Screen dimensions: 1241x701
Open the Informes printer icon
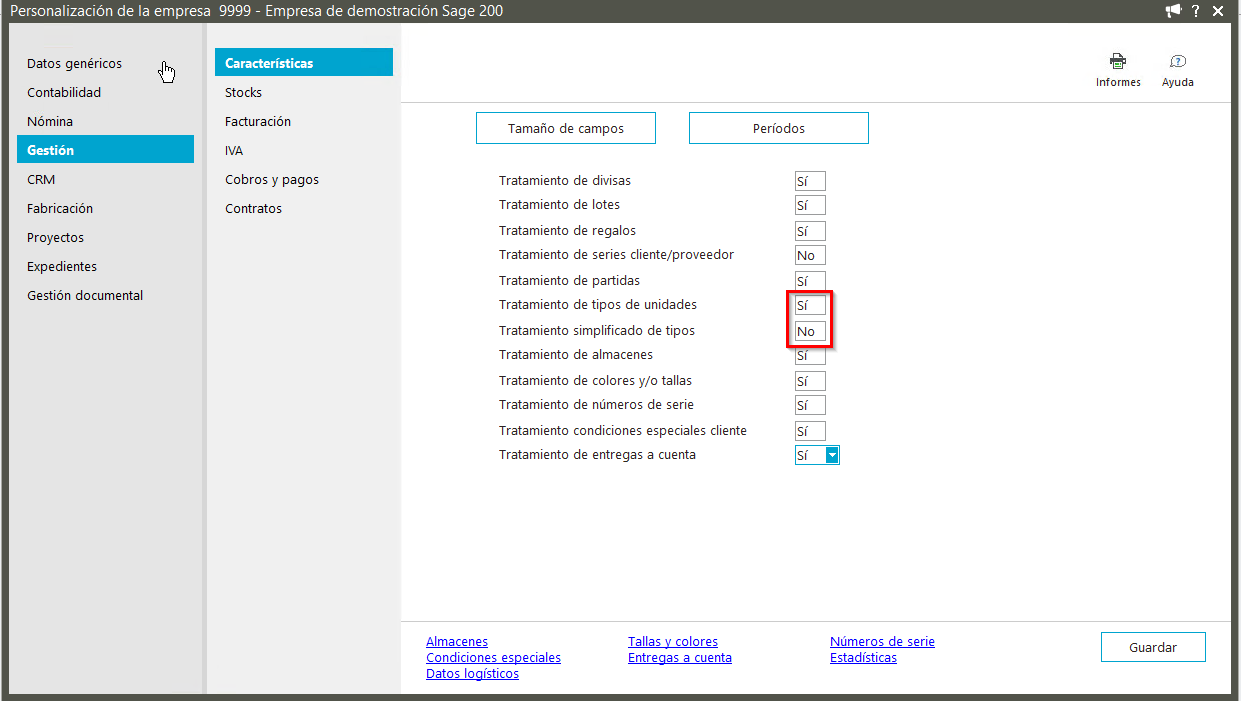[1117, 62]
